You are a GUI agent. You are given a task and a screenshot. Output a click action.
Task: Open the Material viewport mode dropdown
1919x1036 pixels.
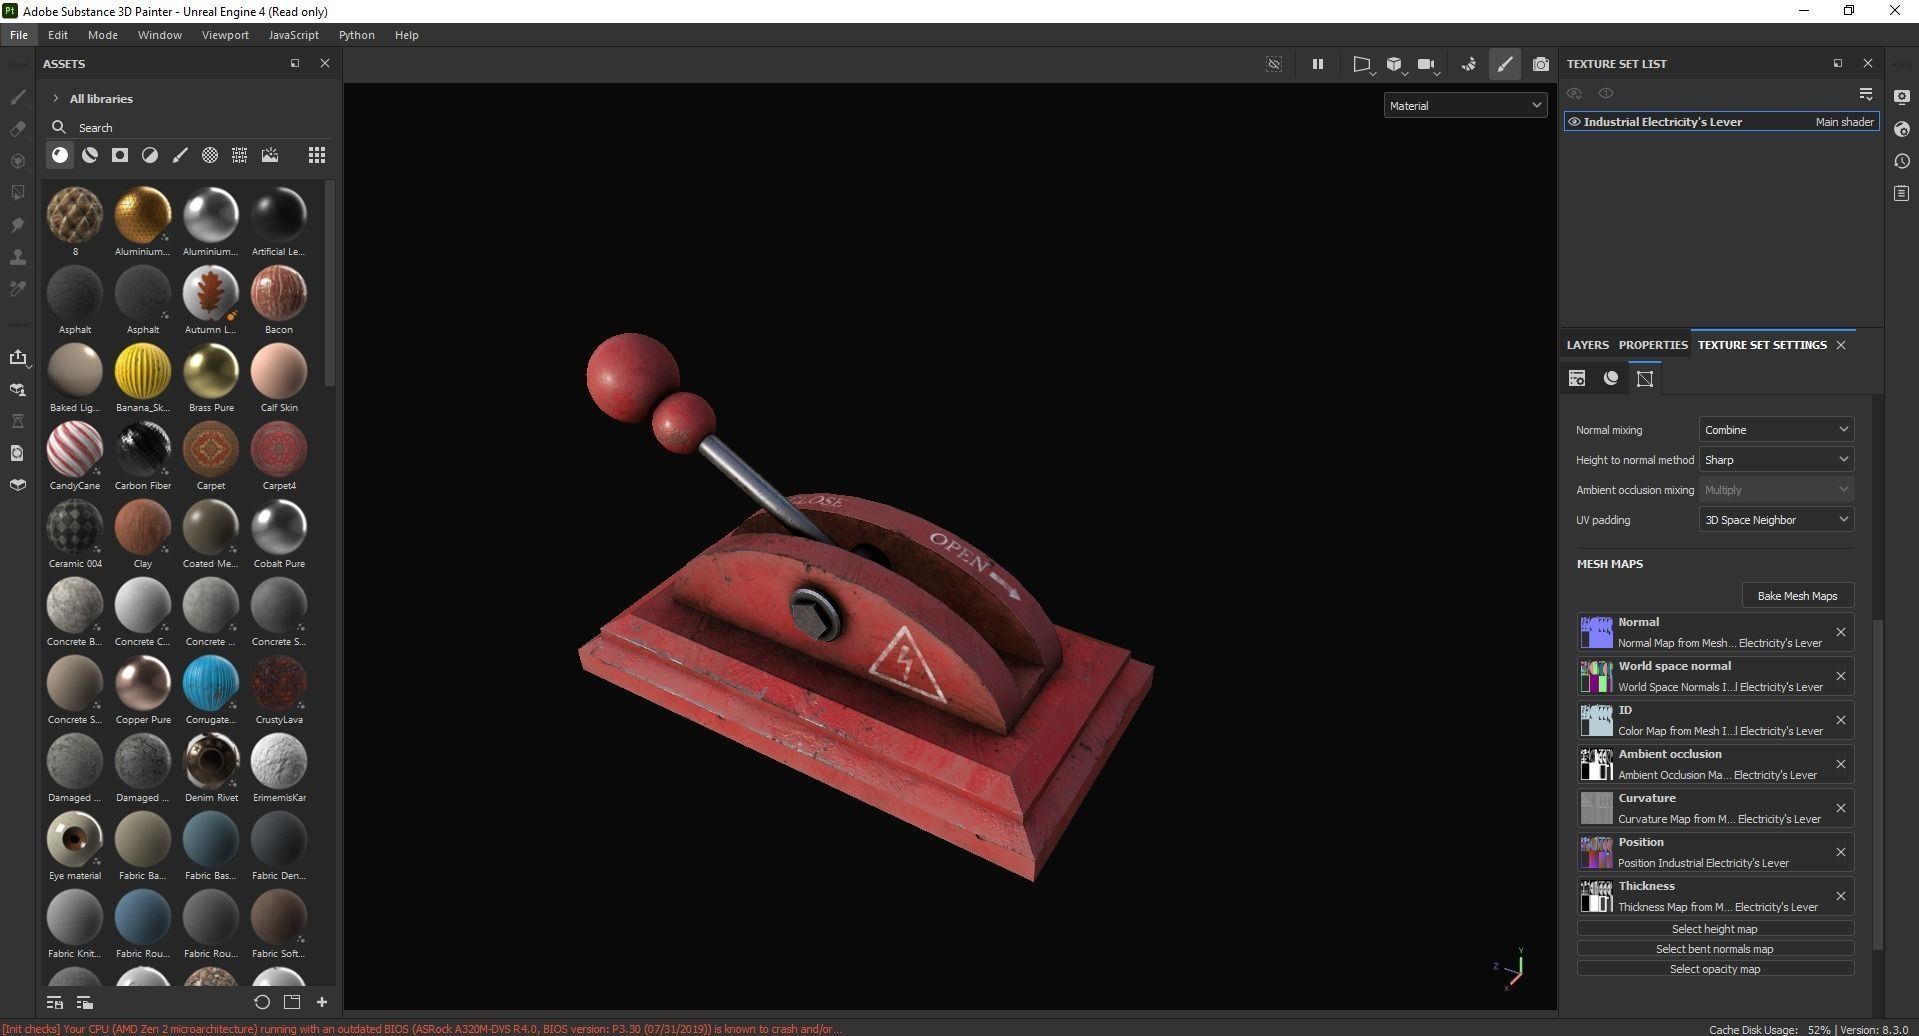tap(1465, 105)
